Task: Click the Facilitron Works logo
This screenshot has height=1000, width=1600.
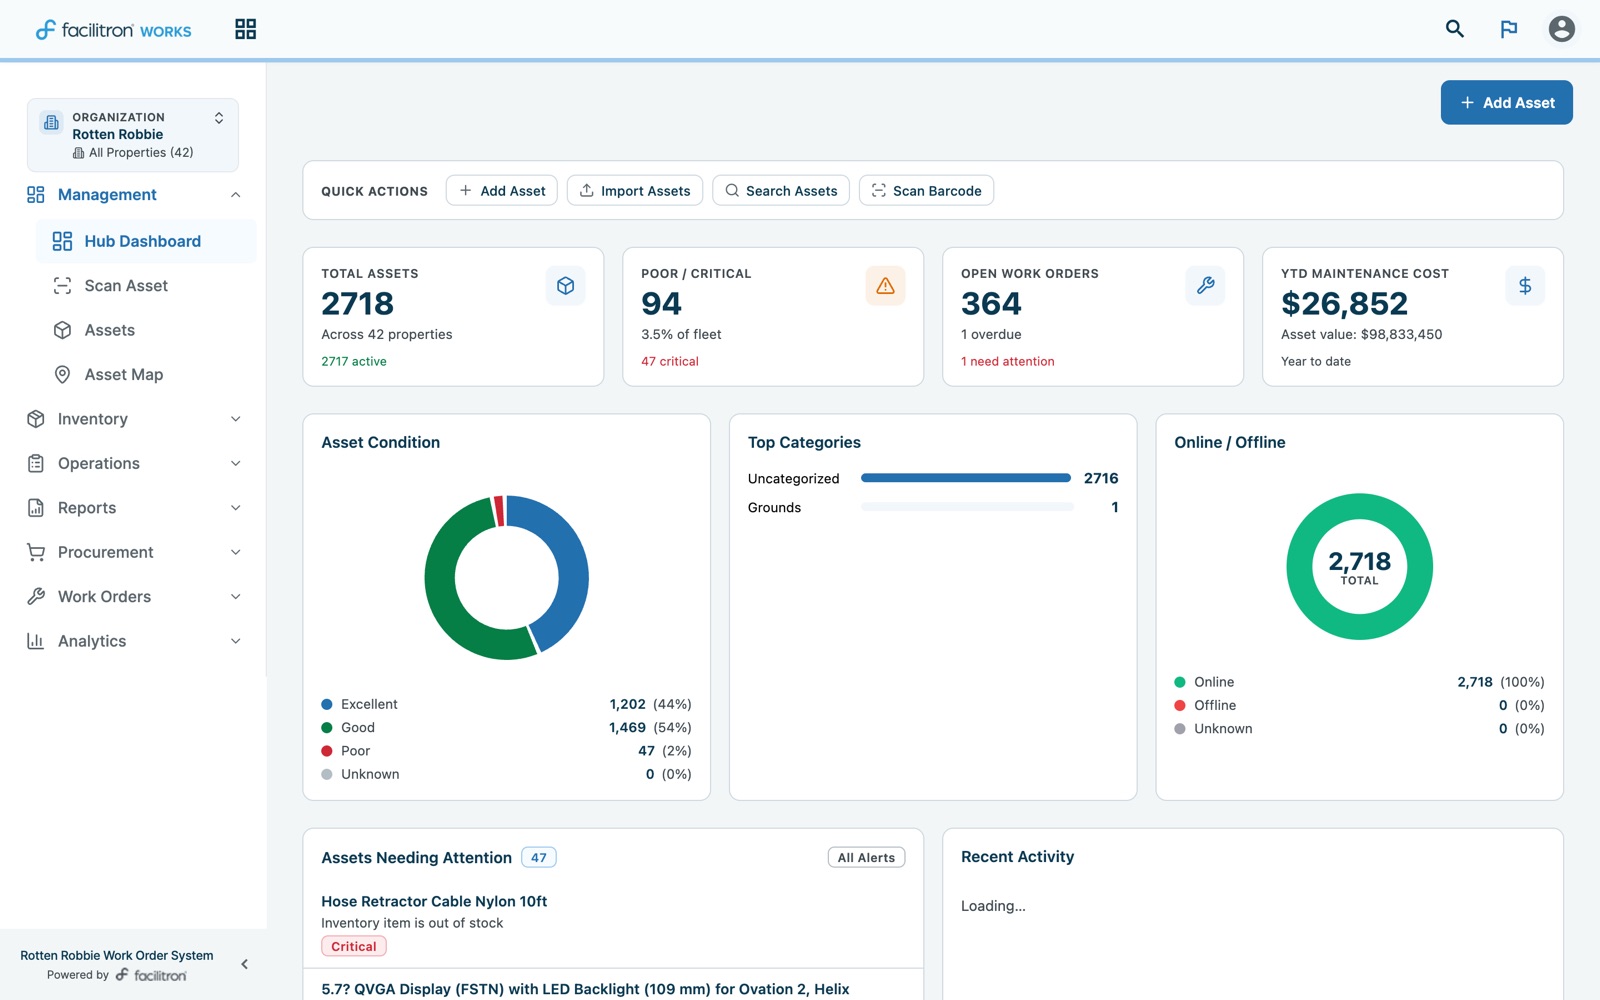Action: click(113, 30)
